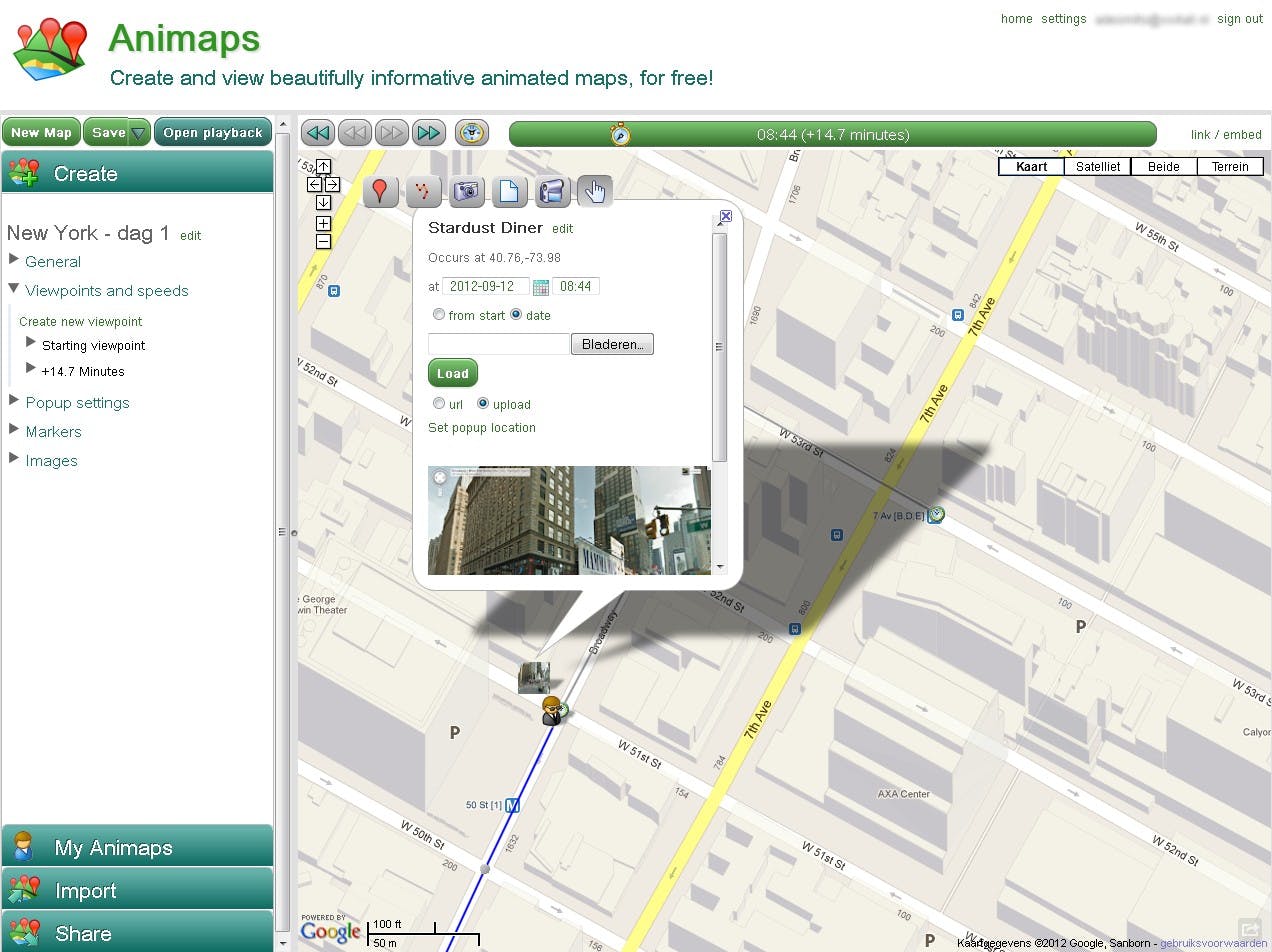Viewport: 1272px width, 952px height.
Task: Edit the Stardust Diner title
Action: coord(563,228)
